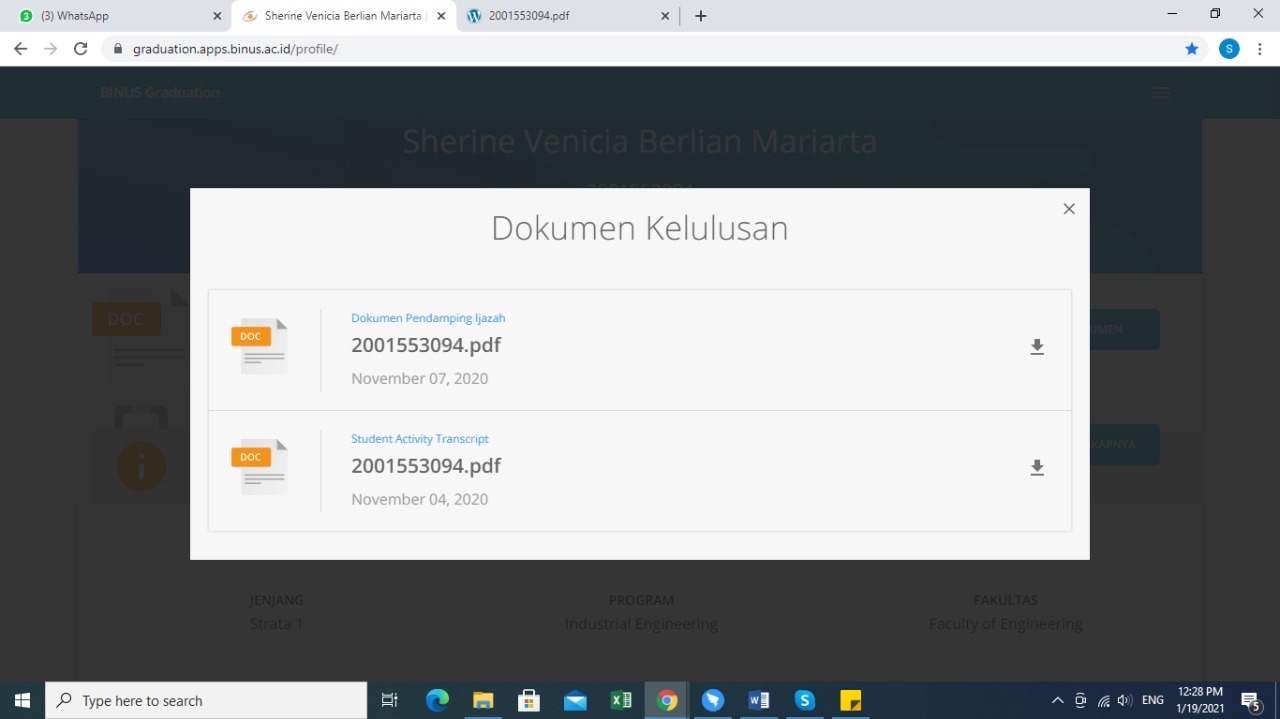Viewport: 1280px width, 719px height.
Task: Reload the current page
Action: pyautogui.click(x=81, y=49)
